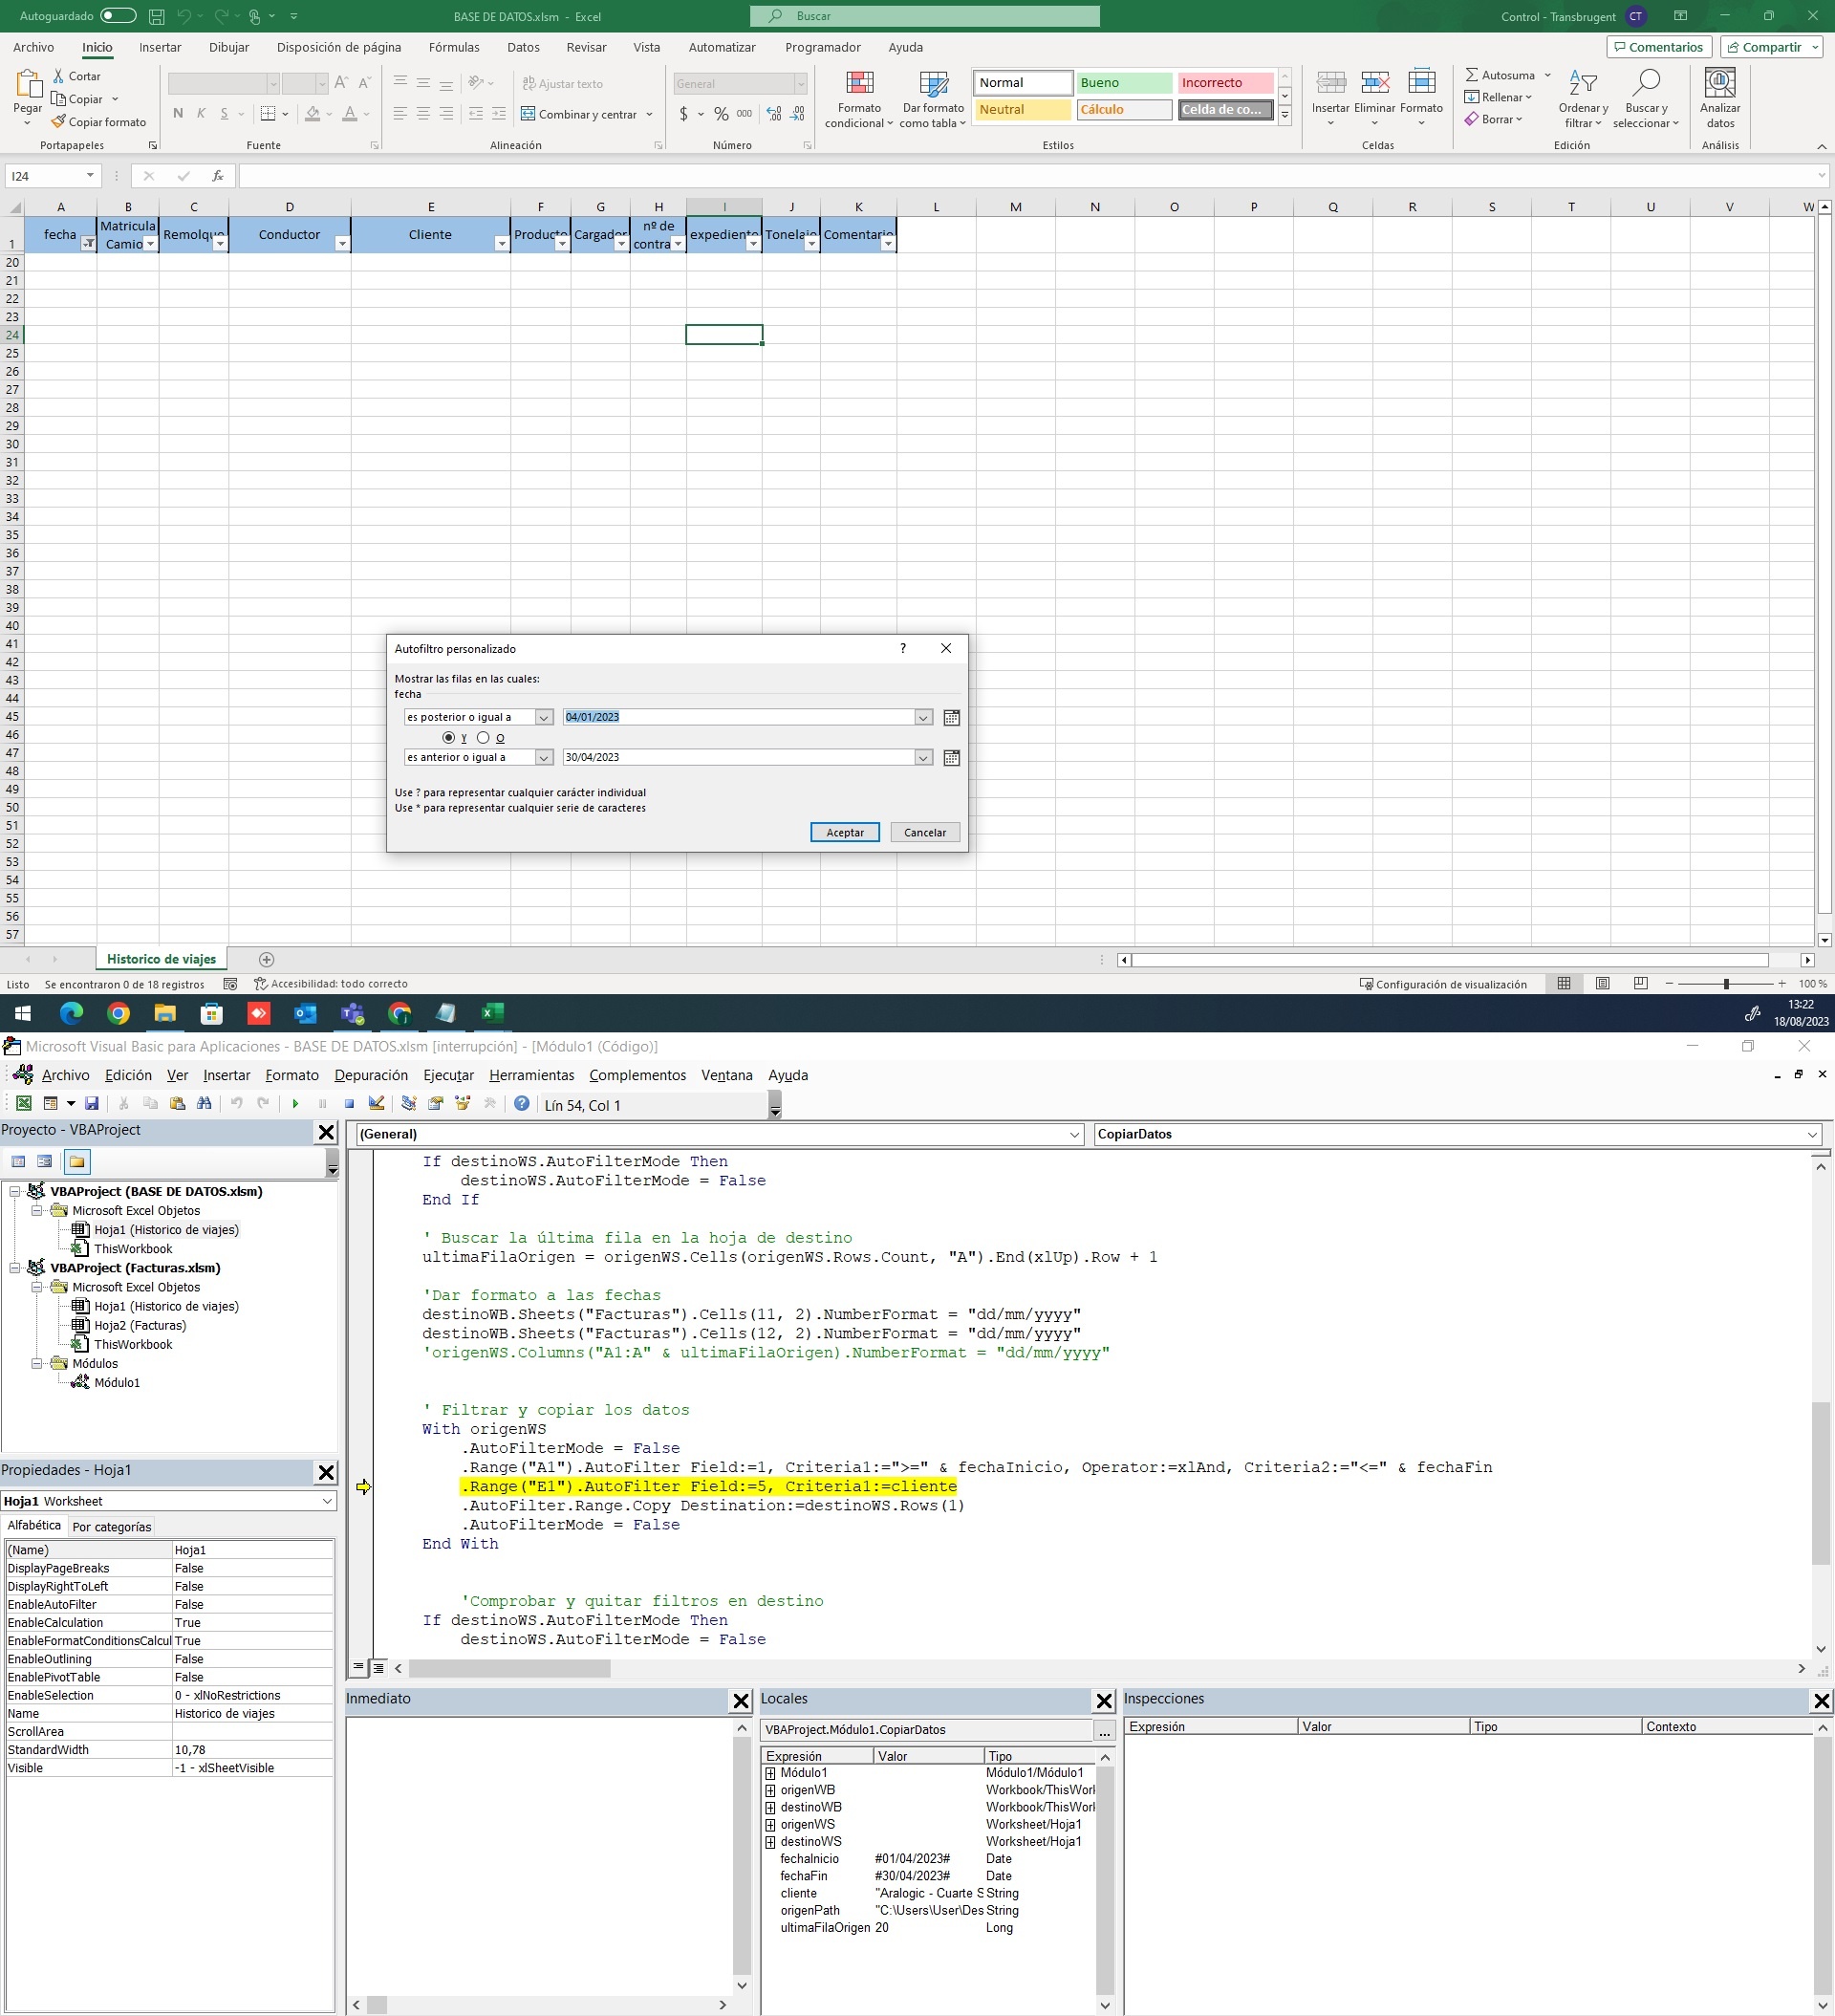This screenshot has width=1835, height=2016.
Task: Click Windows Start button
Action: 23,1014
